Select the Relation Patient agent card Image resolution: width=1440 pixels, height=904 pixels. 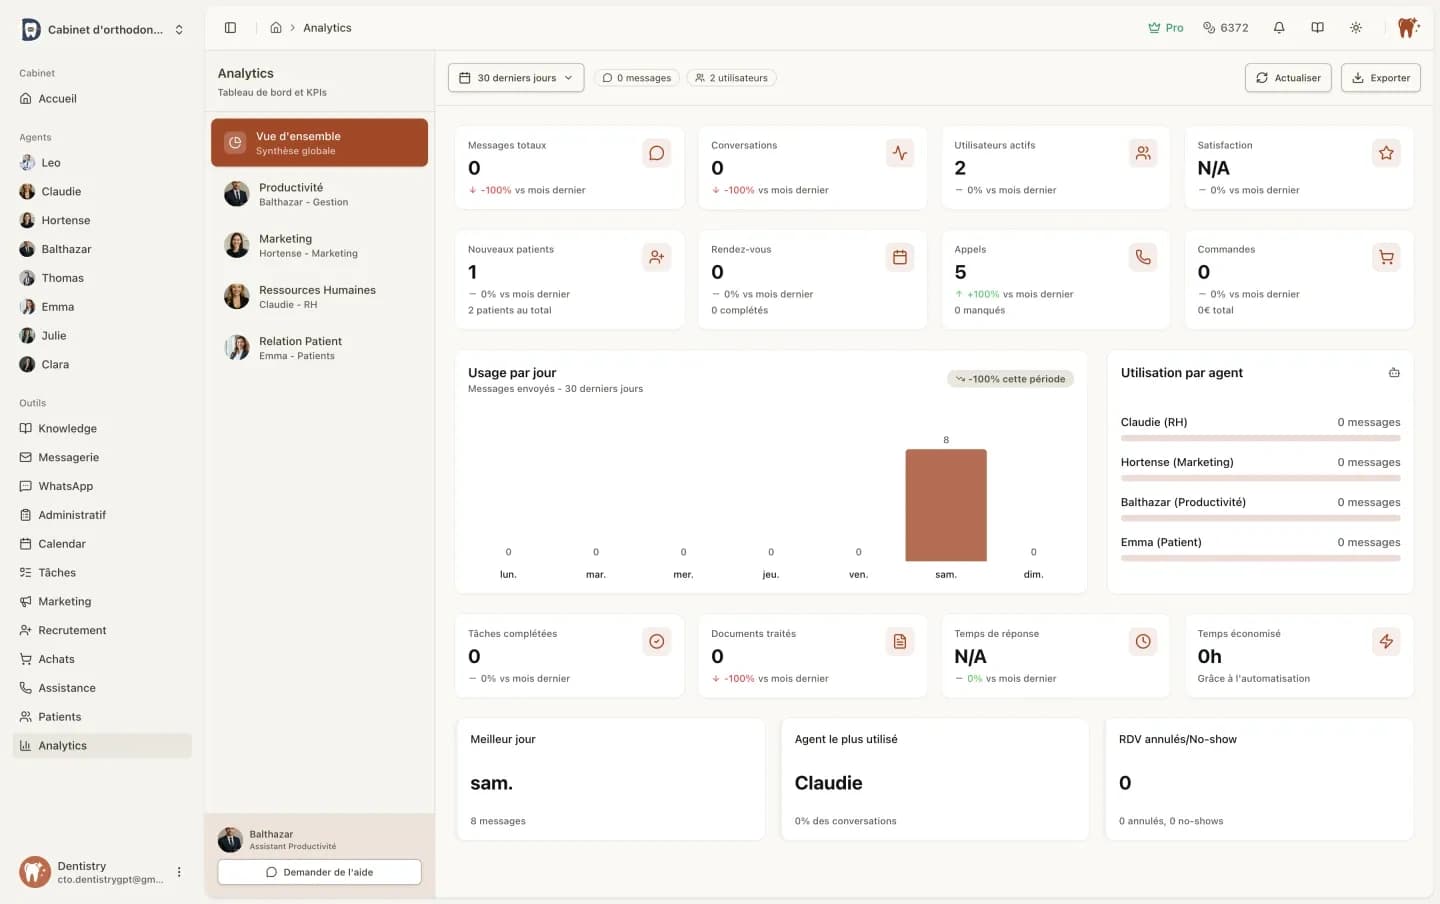click(x=318, y=347)
